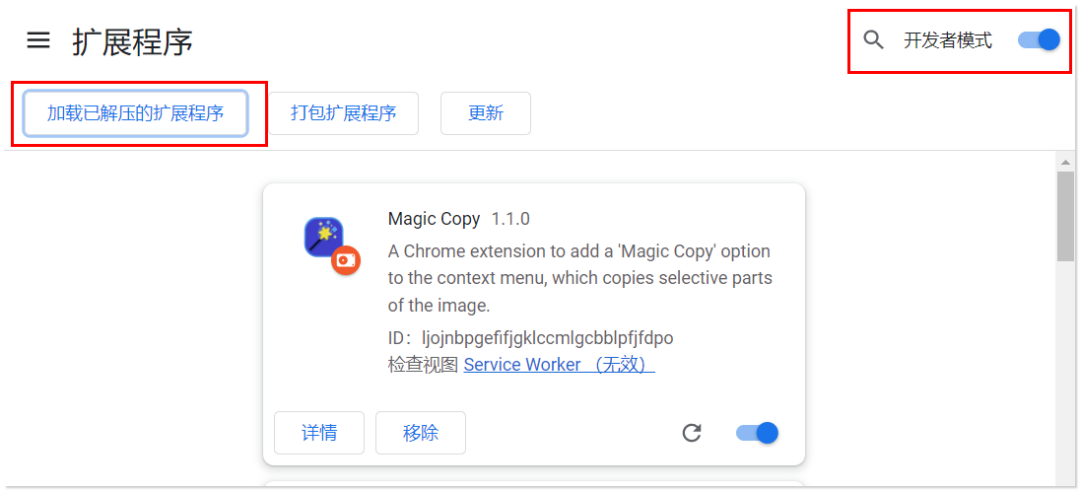Viewport: 1080px width, 491px height.
Task: Open 详情 for Magic Copy
Action: pos(319,433)
